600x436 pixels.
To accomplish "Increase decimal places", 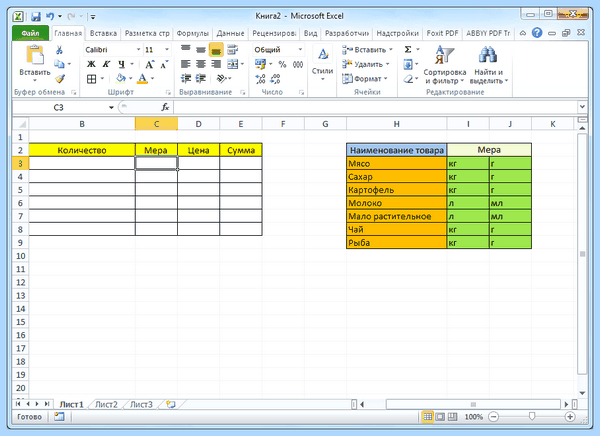I will coord(261,79).
